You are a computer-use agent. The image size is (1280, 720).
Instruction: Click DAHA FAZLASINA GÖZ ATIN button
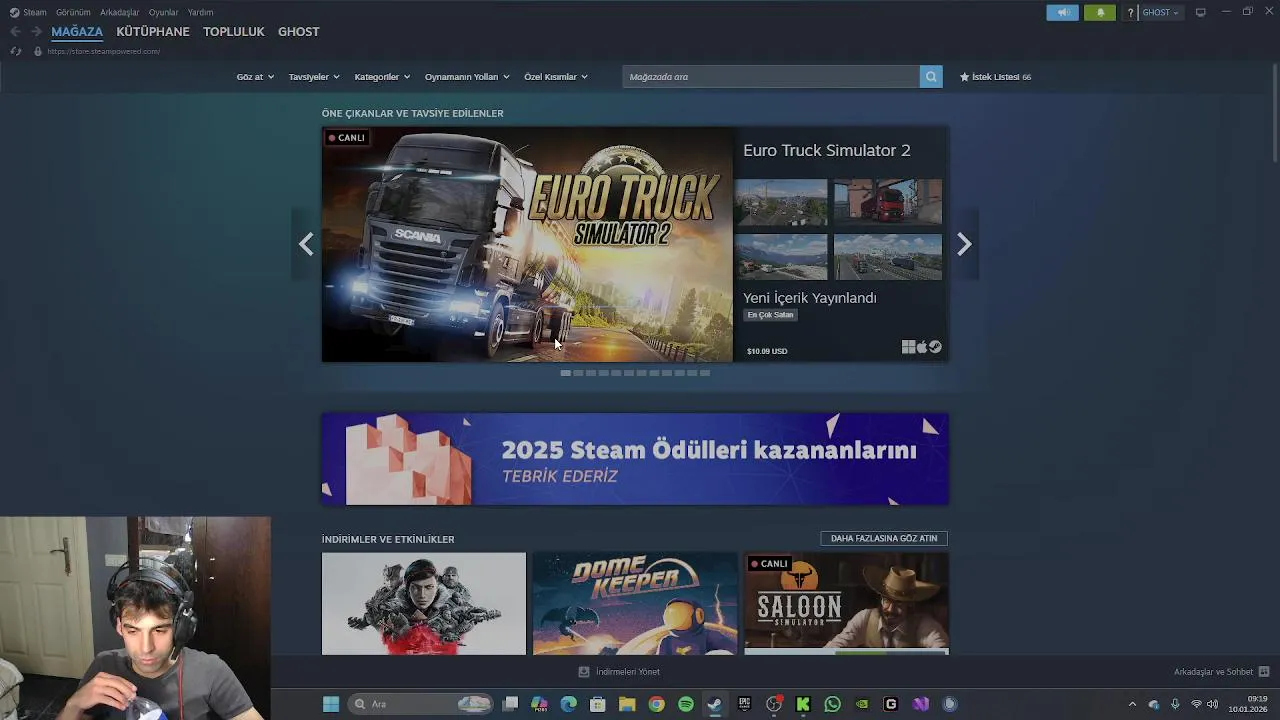(x=884, y=538)
